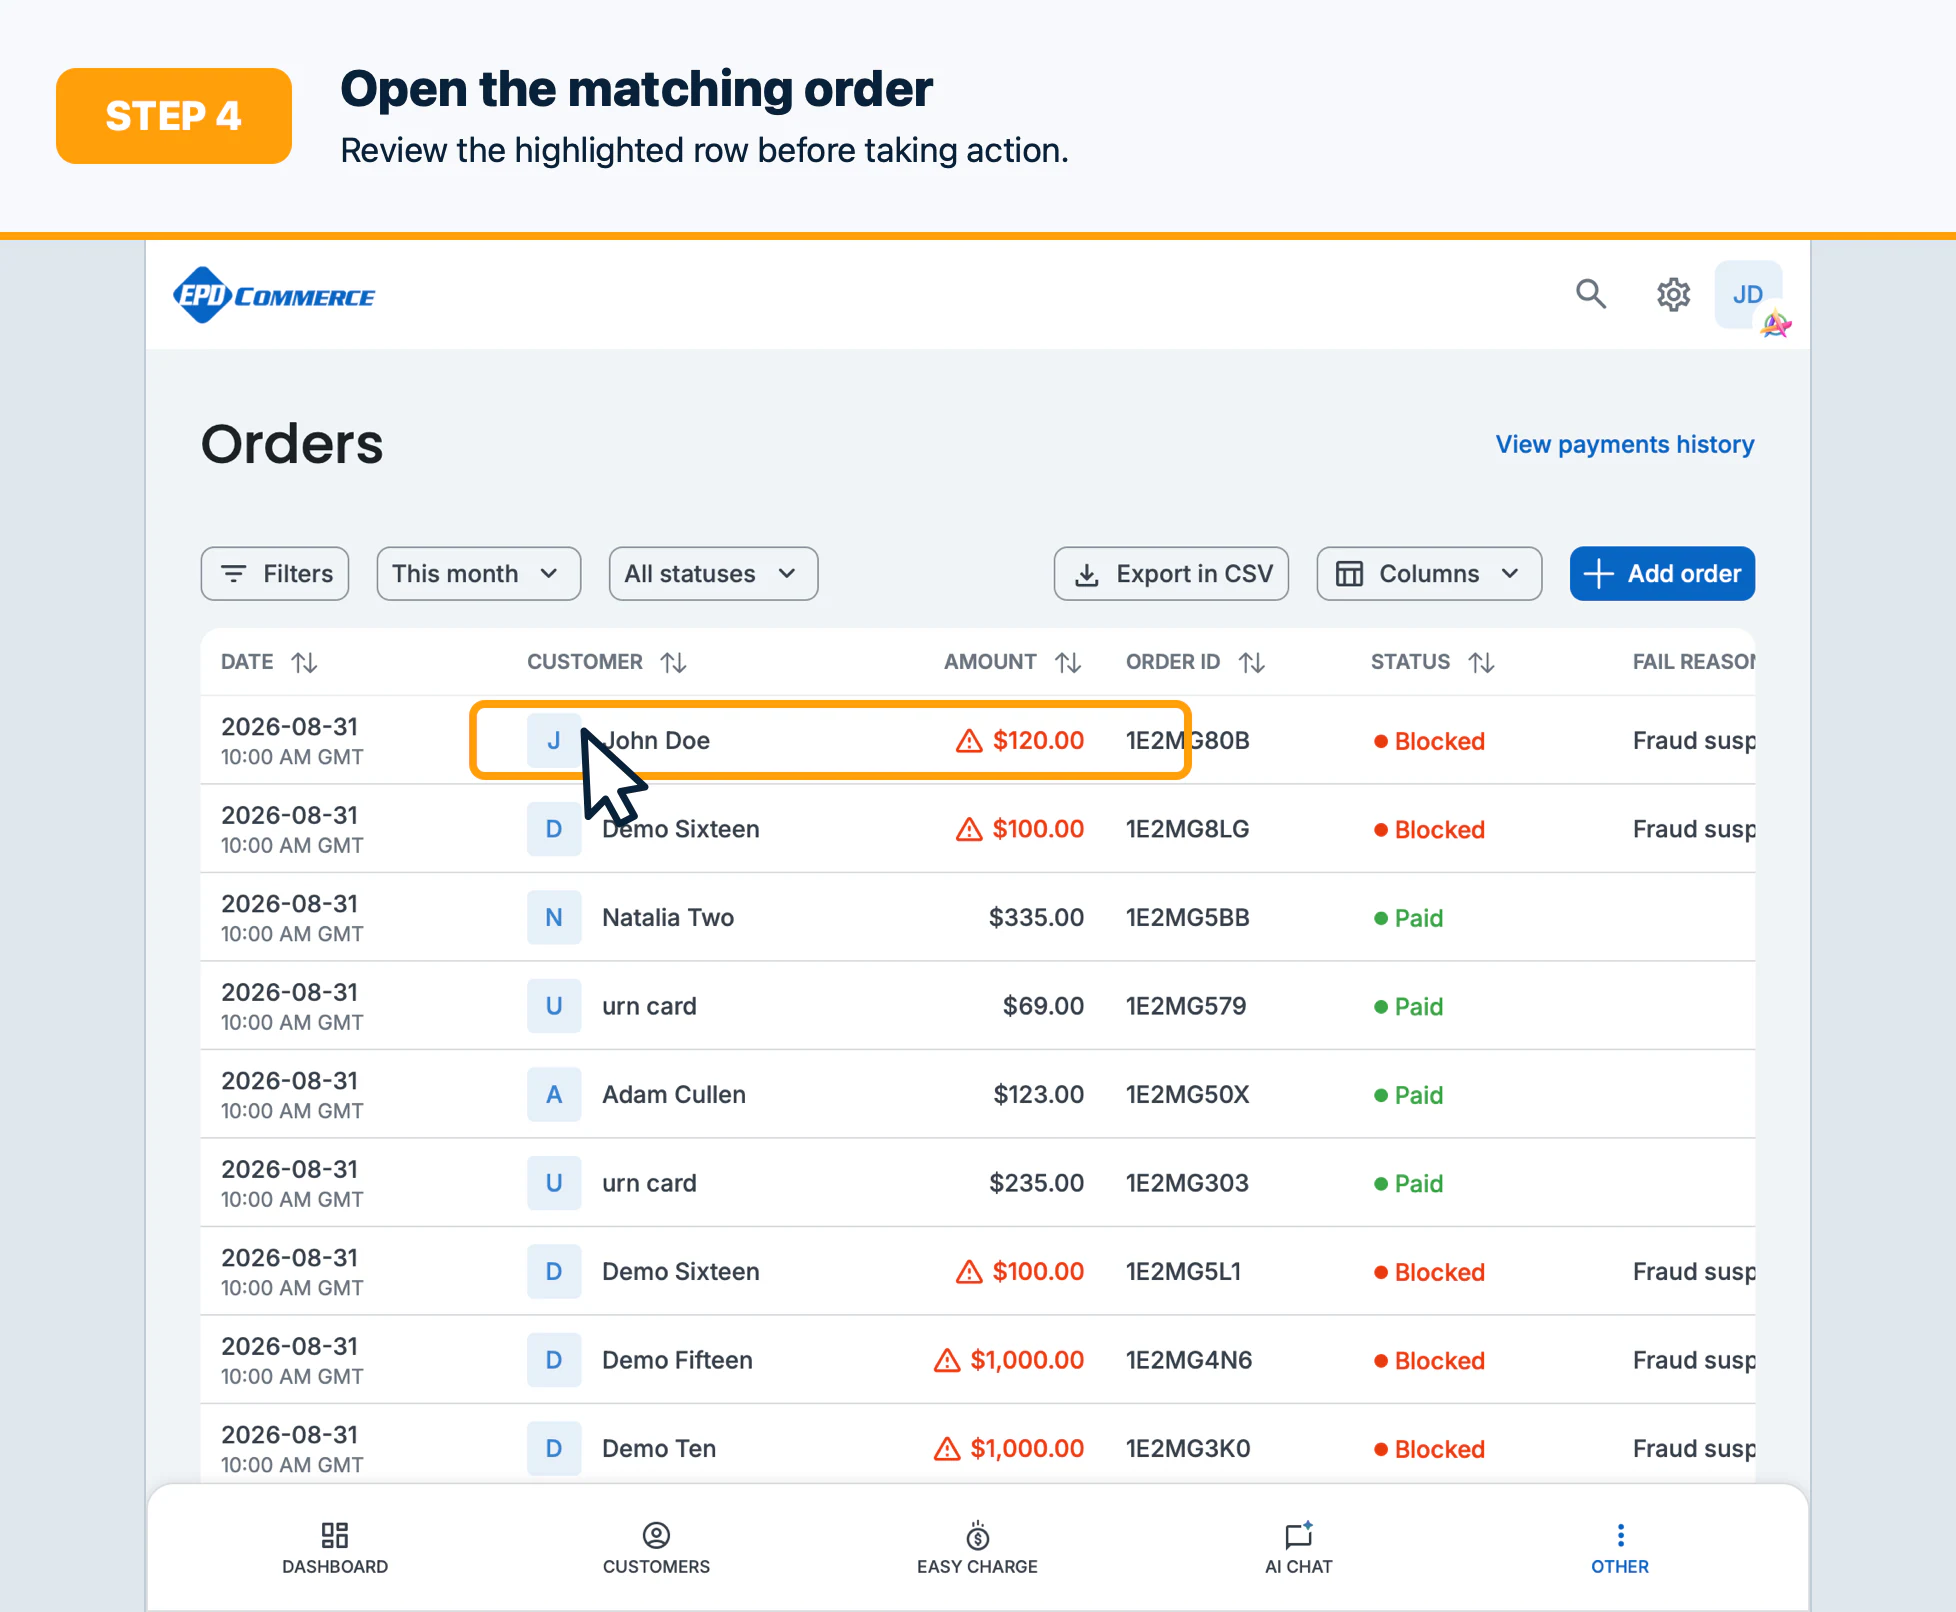This screenshot has height=1612, width=1956.
Task: Open Other menu in bottom navigation
Action: point(1620,1549)
